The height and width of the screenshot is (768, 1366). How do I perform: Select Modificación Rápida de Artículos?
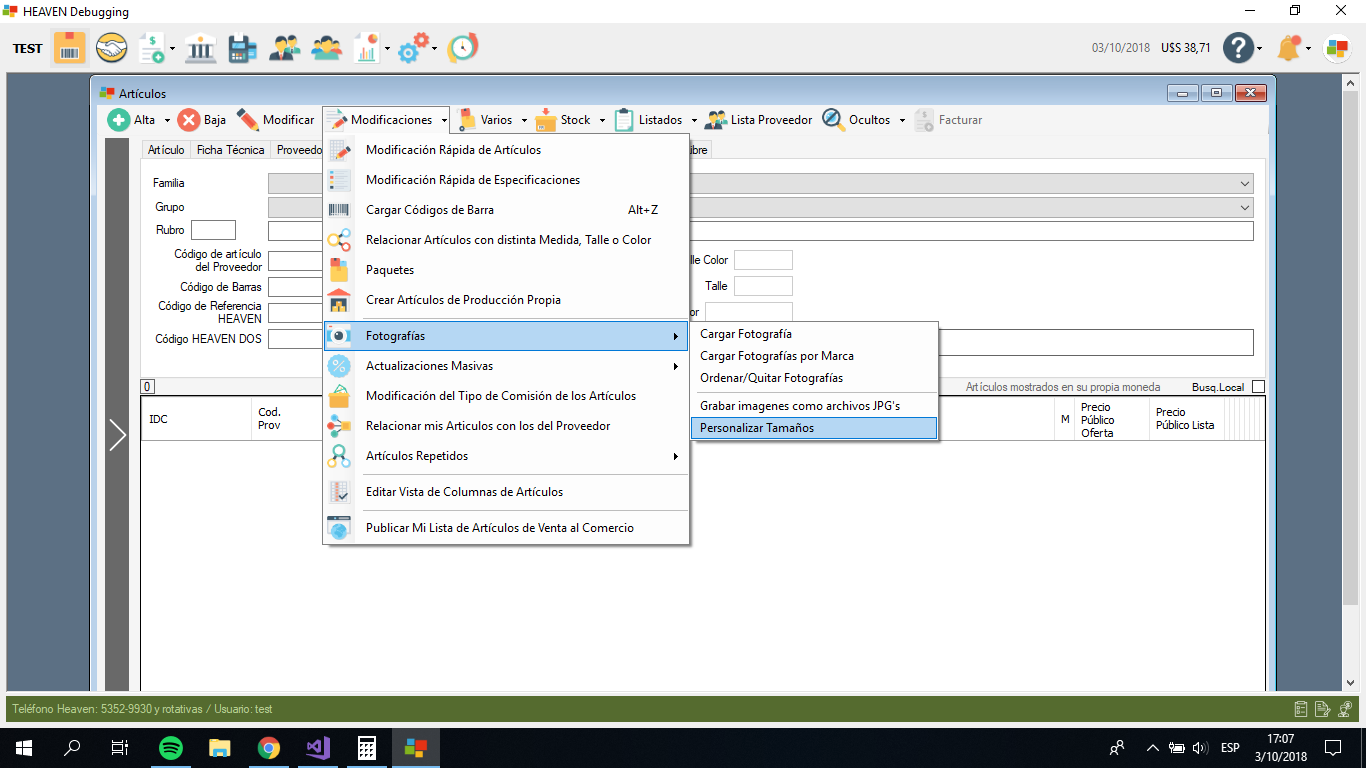click(x=506, y=150)
